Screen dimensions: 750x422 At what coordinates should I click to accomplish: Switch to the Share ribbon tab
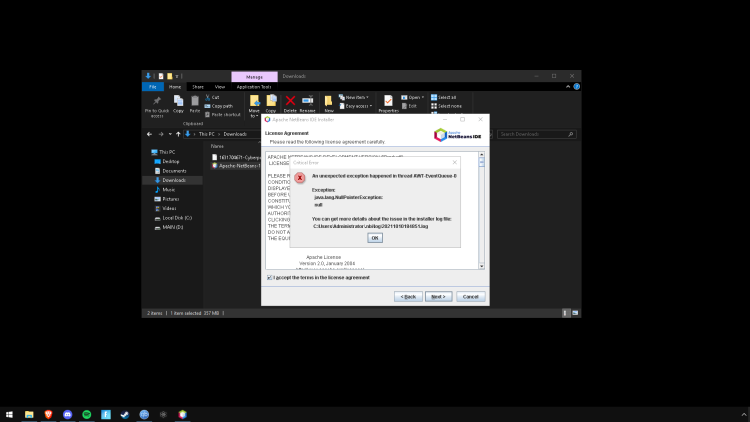click(198, 87)
